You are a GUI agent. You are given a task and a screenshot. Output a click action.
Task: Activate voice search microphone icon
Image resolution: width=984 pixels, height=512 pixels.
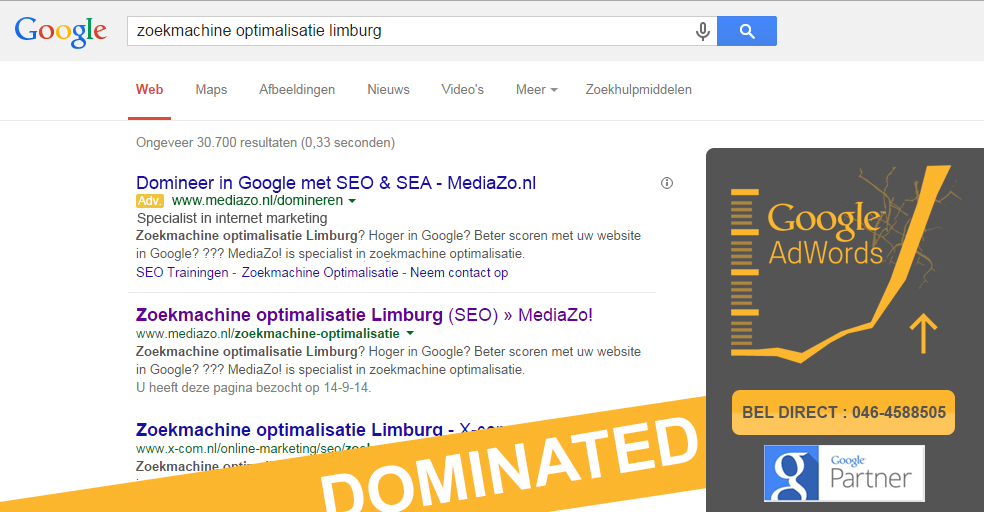703,31
